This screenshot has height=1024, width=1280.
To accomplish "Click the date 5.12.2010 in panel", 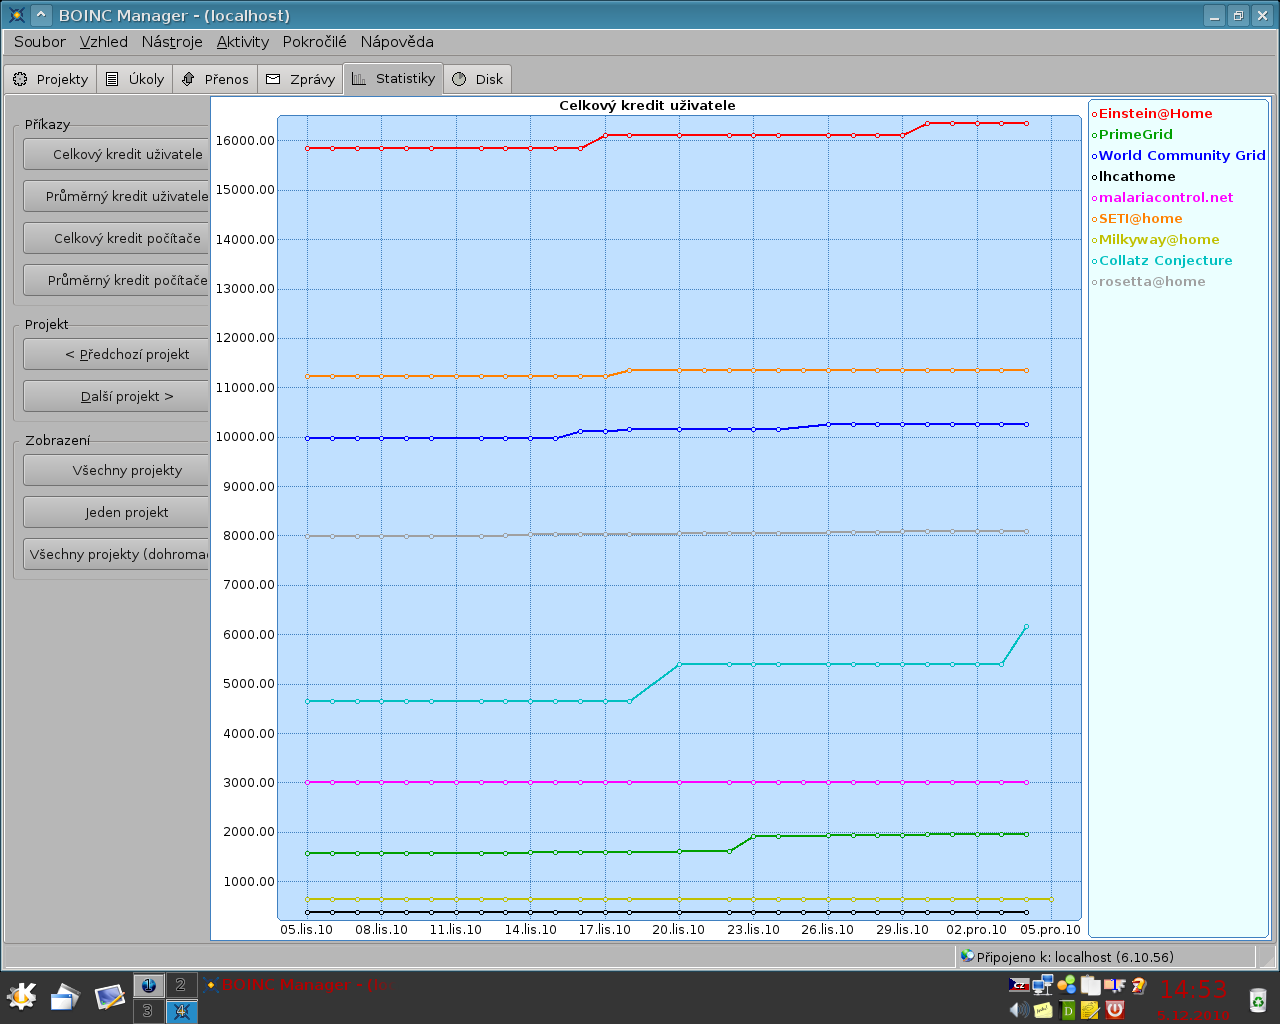I will [x=1193, y=1015].
